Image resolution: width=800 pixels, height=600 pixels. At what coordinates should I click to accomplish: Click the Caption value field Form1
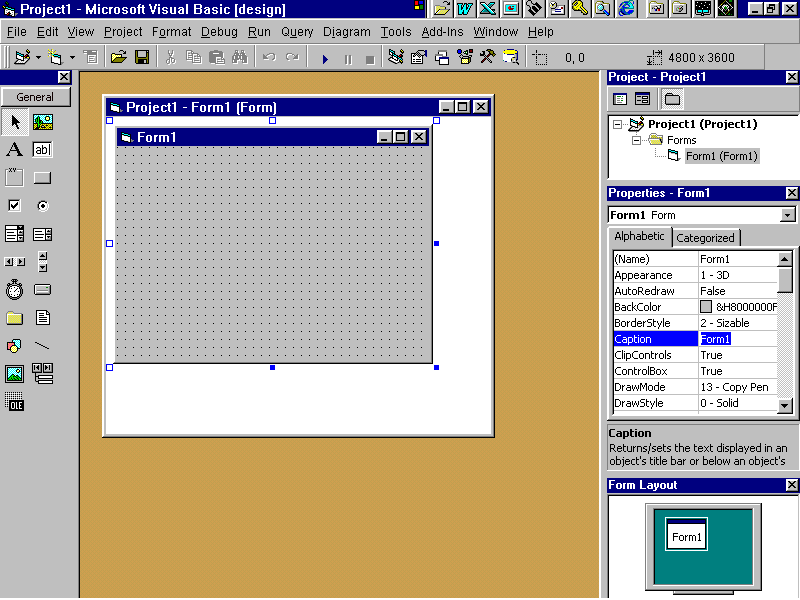pyautogui.click(x=737, y=339)
